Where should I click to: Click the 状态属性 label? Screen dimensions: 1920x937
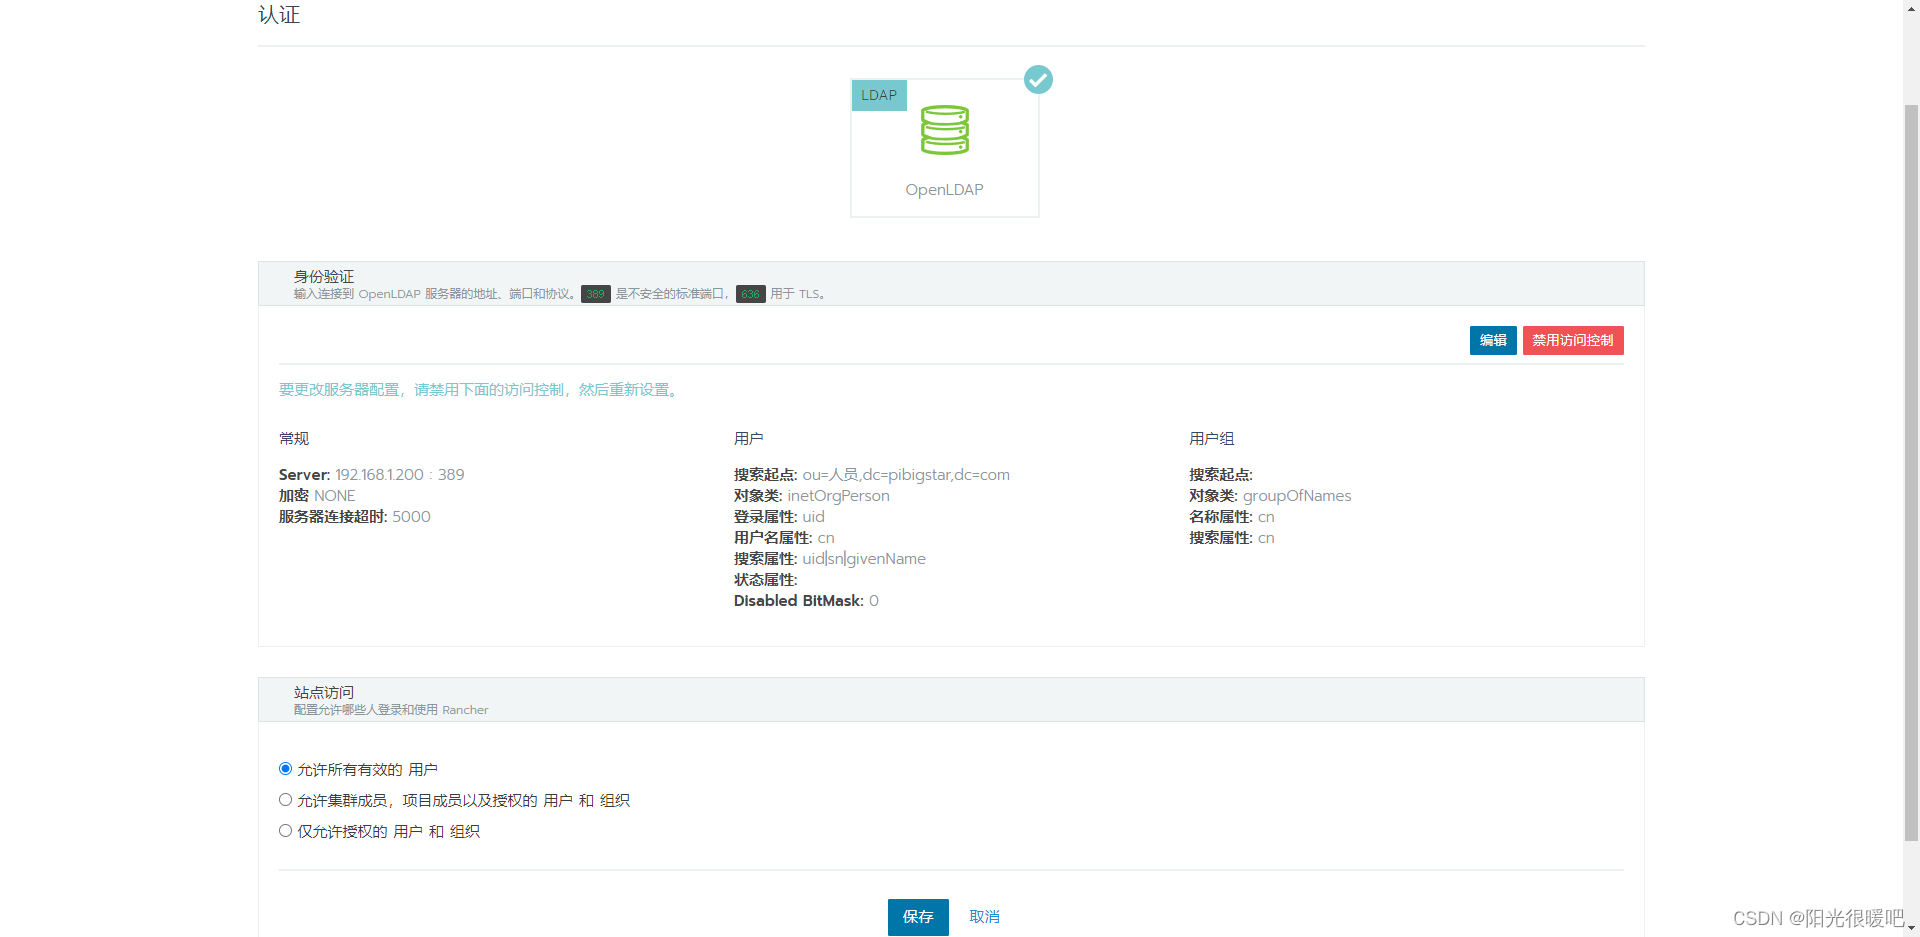tap(766, 580)
